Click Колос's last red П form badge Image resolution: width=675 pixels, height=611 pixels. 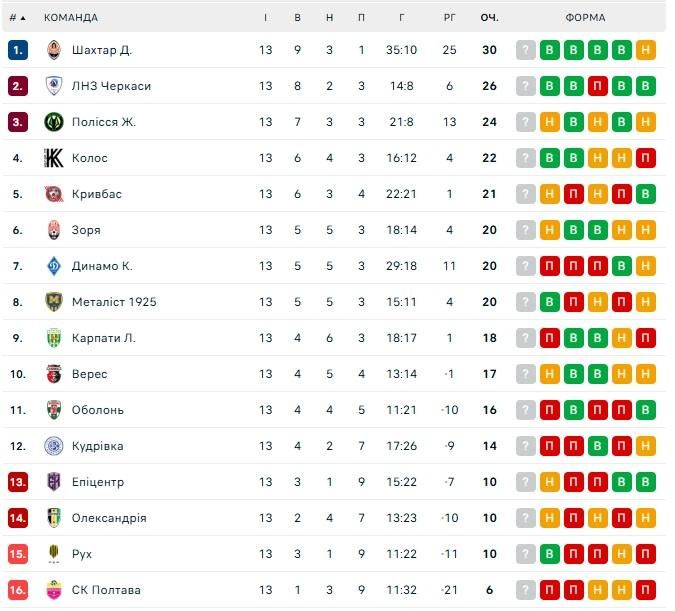[645, 158]
